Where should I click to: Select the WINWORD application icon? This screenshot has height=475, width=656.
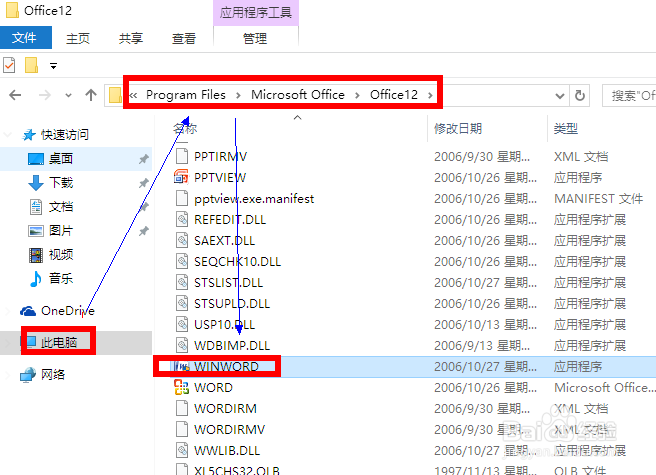pyautogui.click(x=182, y=367)
